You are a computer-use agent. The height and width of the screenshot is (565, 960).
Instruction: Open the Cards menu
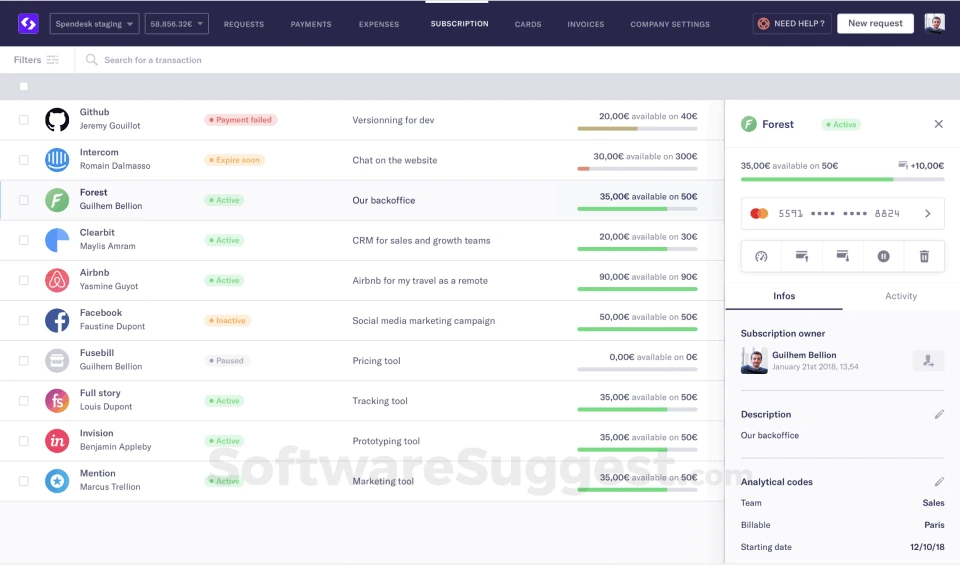tap(528, 24)
